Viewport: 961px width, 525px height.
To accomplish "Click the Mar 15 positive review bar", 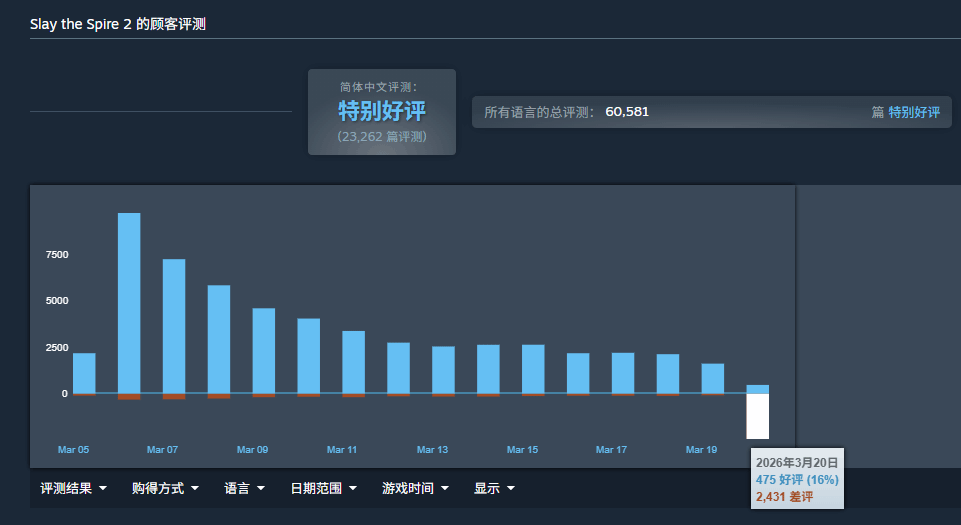I will (x=533, y=369).
